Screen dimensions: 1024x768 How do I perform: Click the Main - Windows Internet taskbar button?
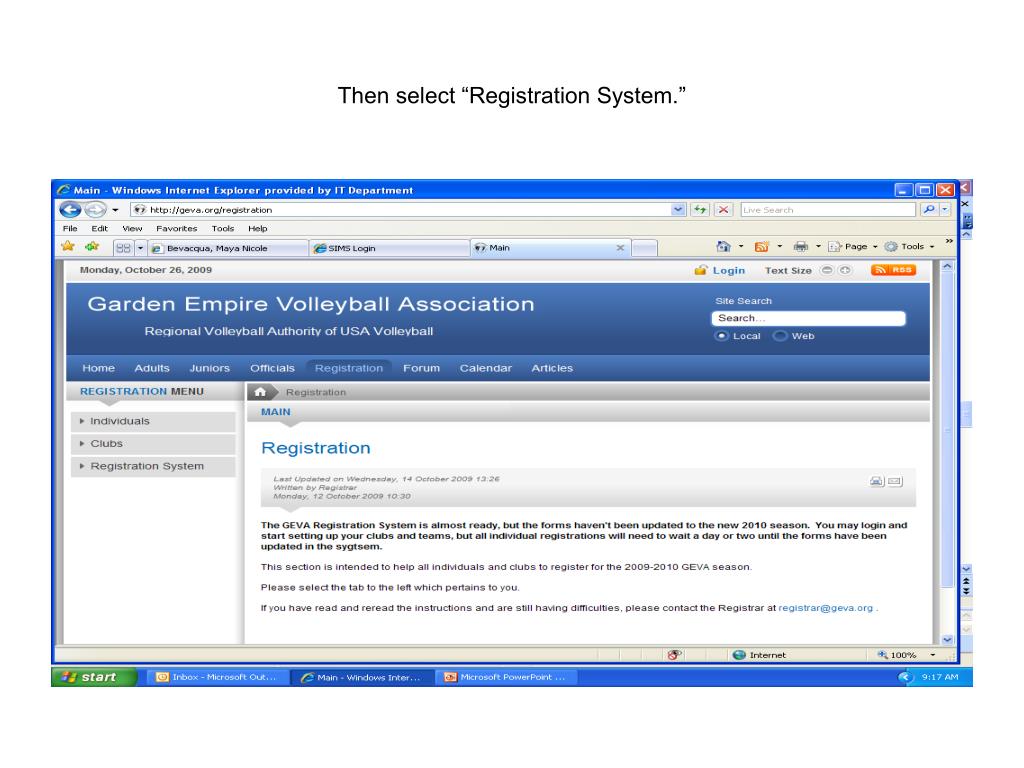(361, 677)
